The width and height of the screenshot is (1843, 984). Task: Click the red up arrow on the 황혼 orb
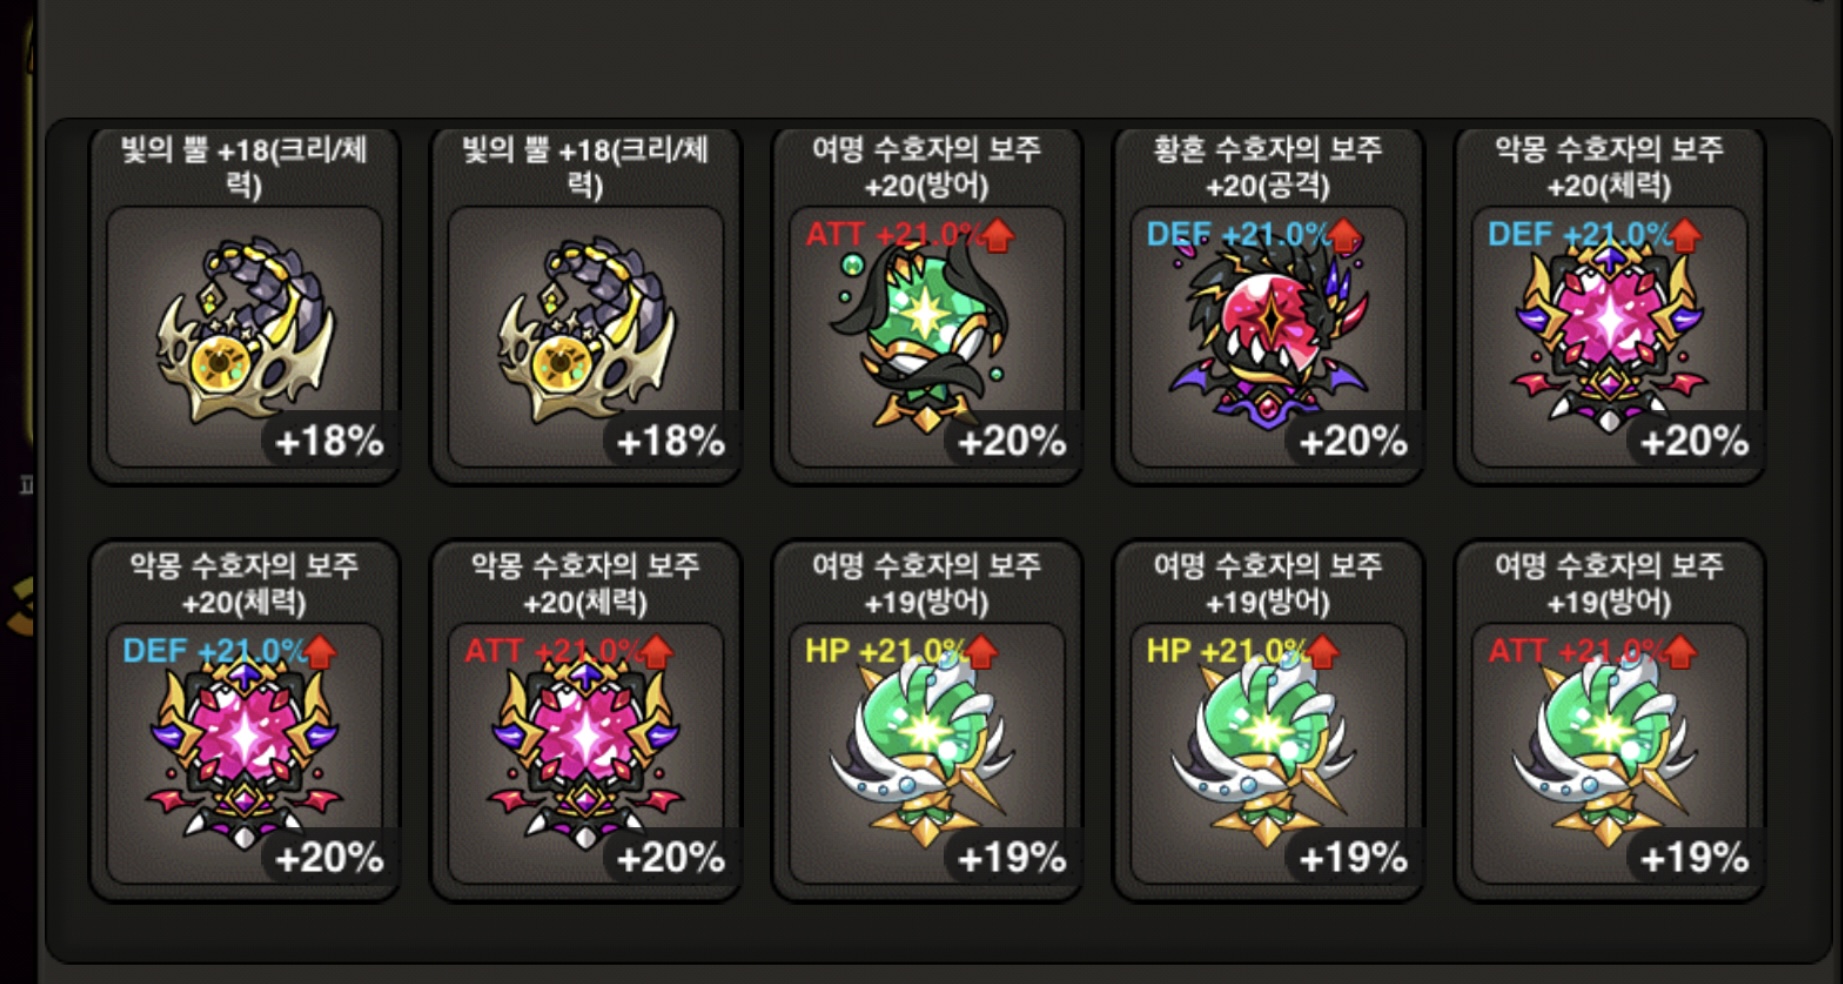pos(1343,236)
